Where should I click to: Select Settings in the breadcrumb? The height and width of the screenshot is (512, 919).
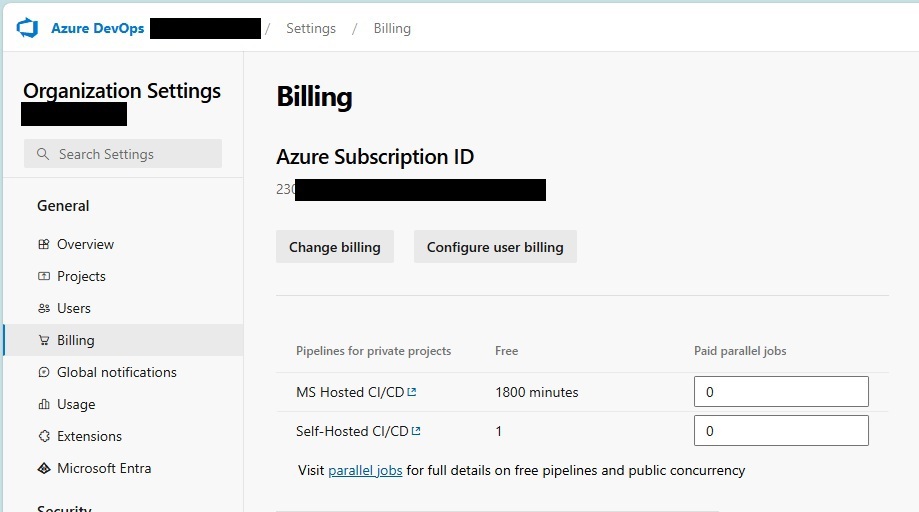coord(310,28)
